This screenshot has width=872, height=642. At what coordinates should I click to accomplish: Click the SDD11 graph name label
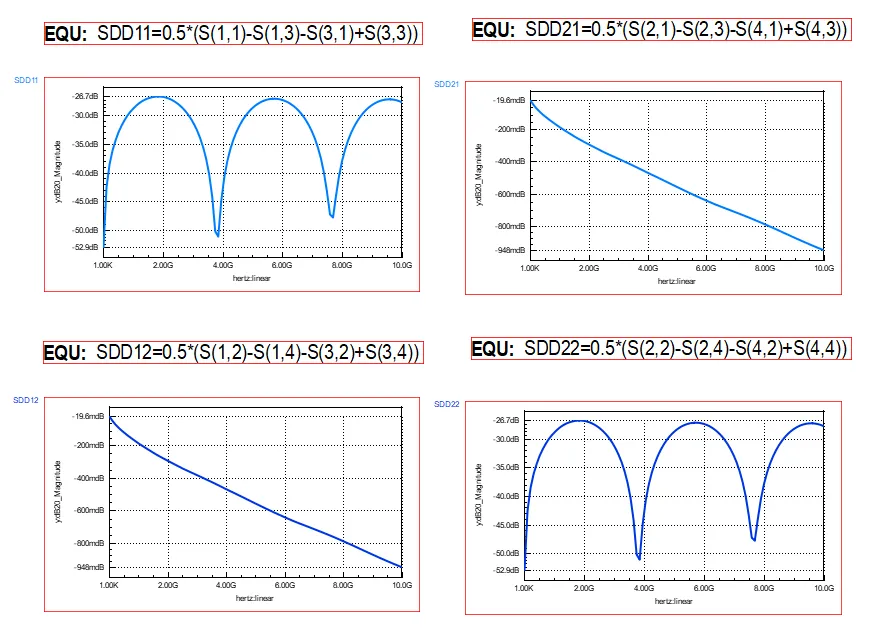coord(26,81)
